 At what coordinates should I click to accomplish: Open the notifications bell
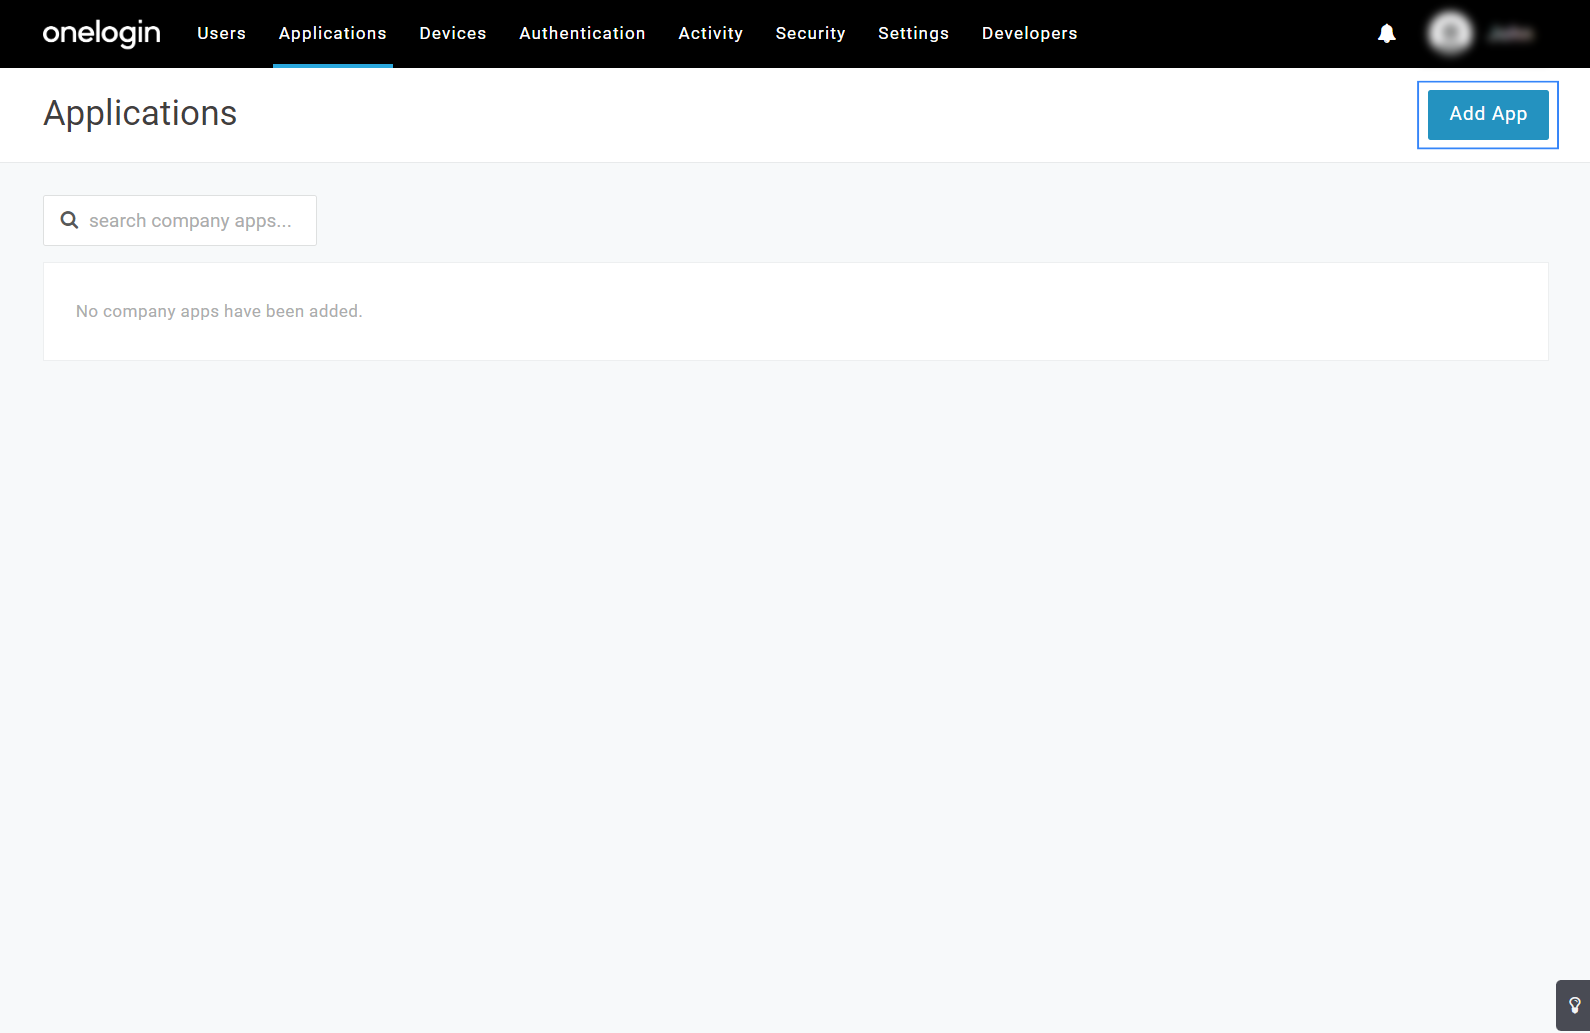[x=1386, y=34]
